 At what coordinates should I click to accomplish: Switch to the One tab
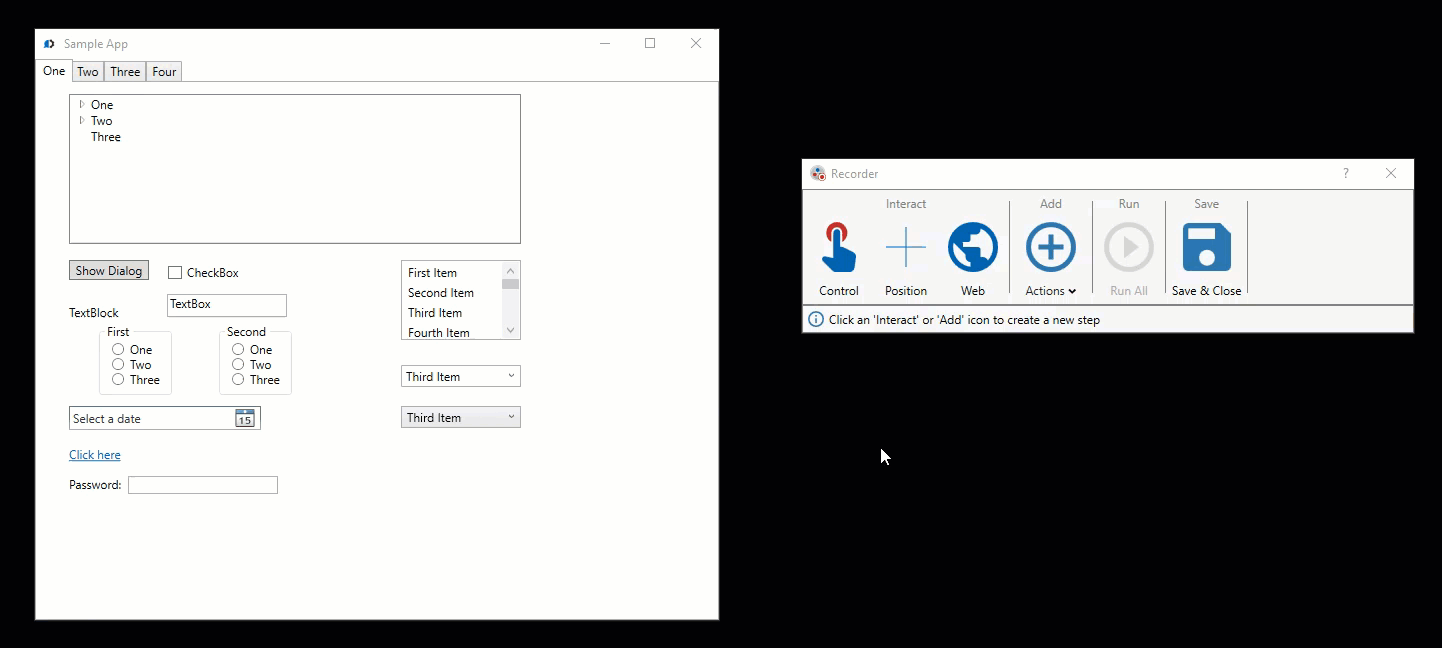point(54,71)
